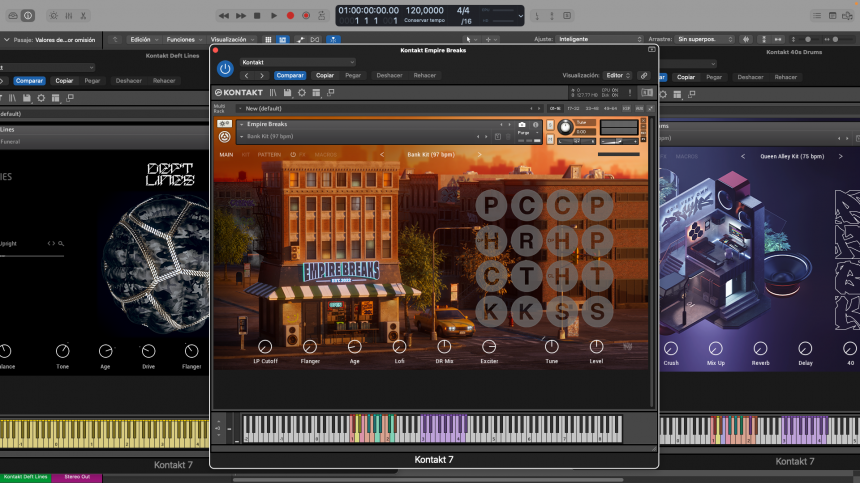Go to next kit with right arrow beside Bank Kit

click(x=479, y=155)
